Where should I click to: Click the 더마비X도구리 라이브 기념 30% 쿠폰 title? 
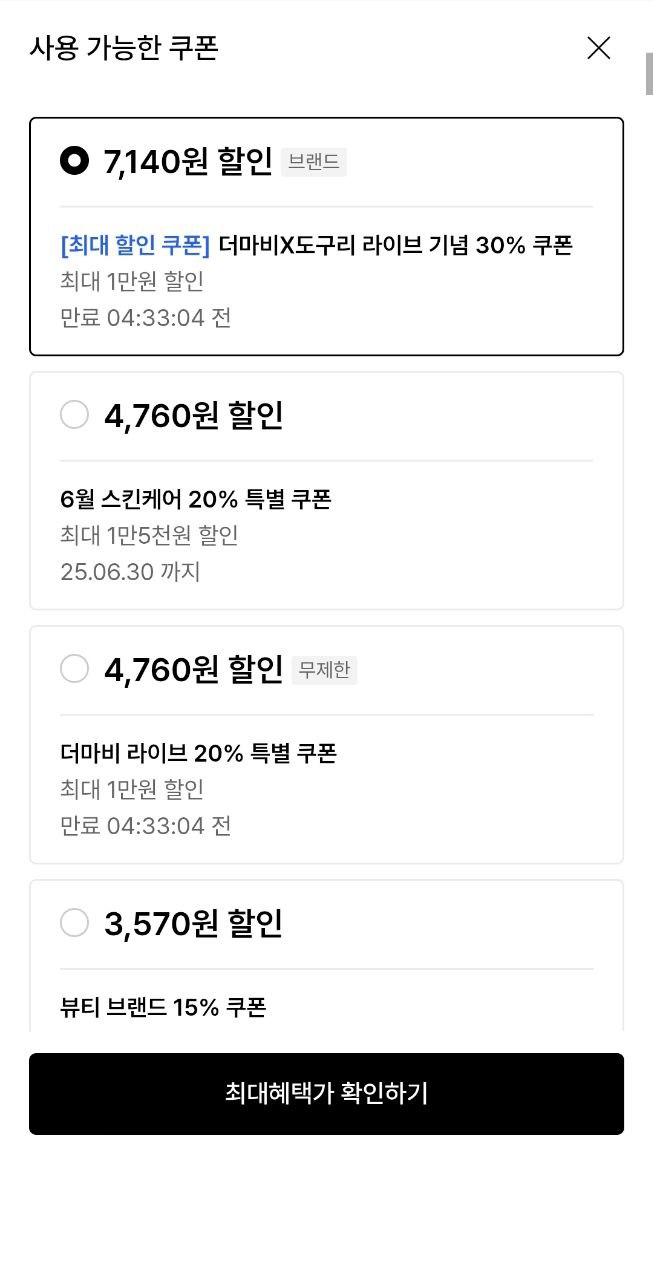pyautogui.click(x=395, y=245)
